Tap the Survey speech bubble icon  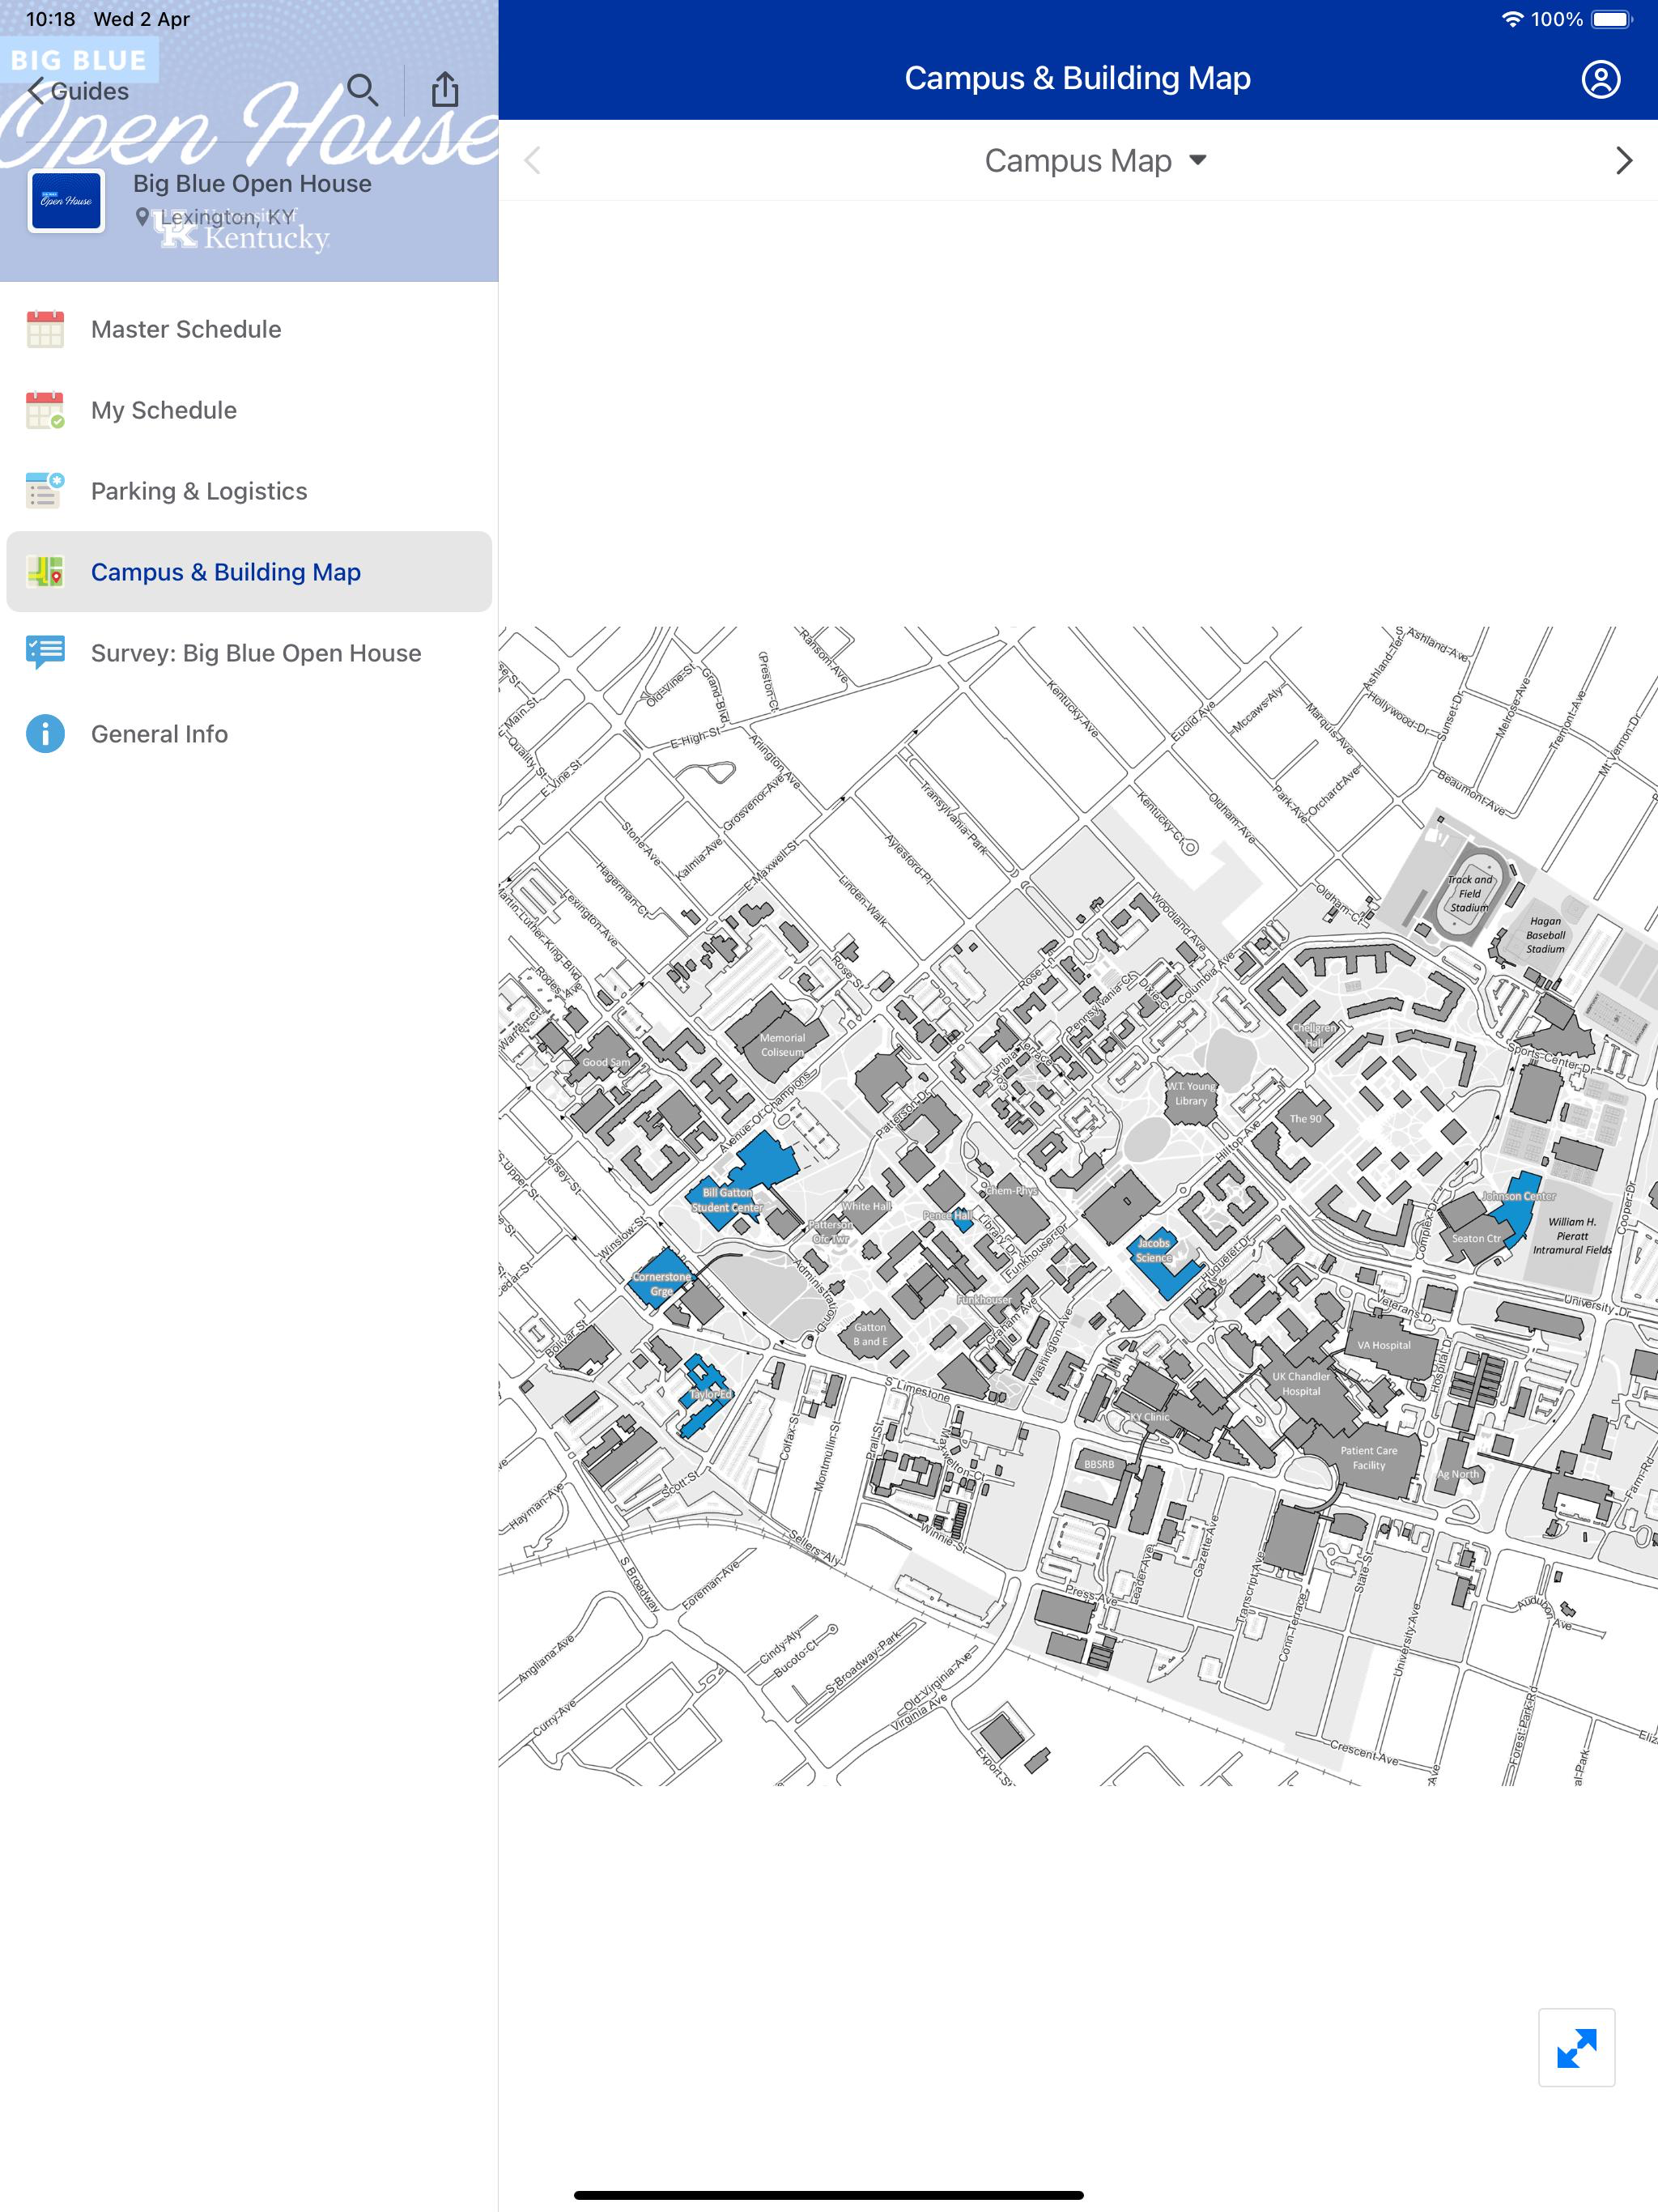pos(45,653)
